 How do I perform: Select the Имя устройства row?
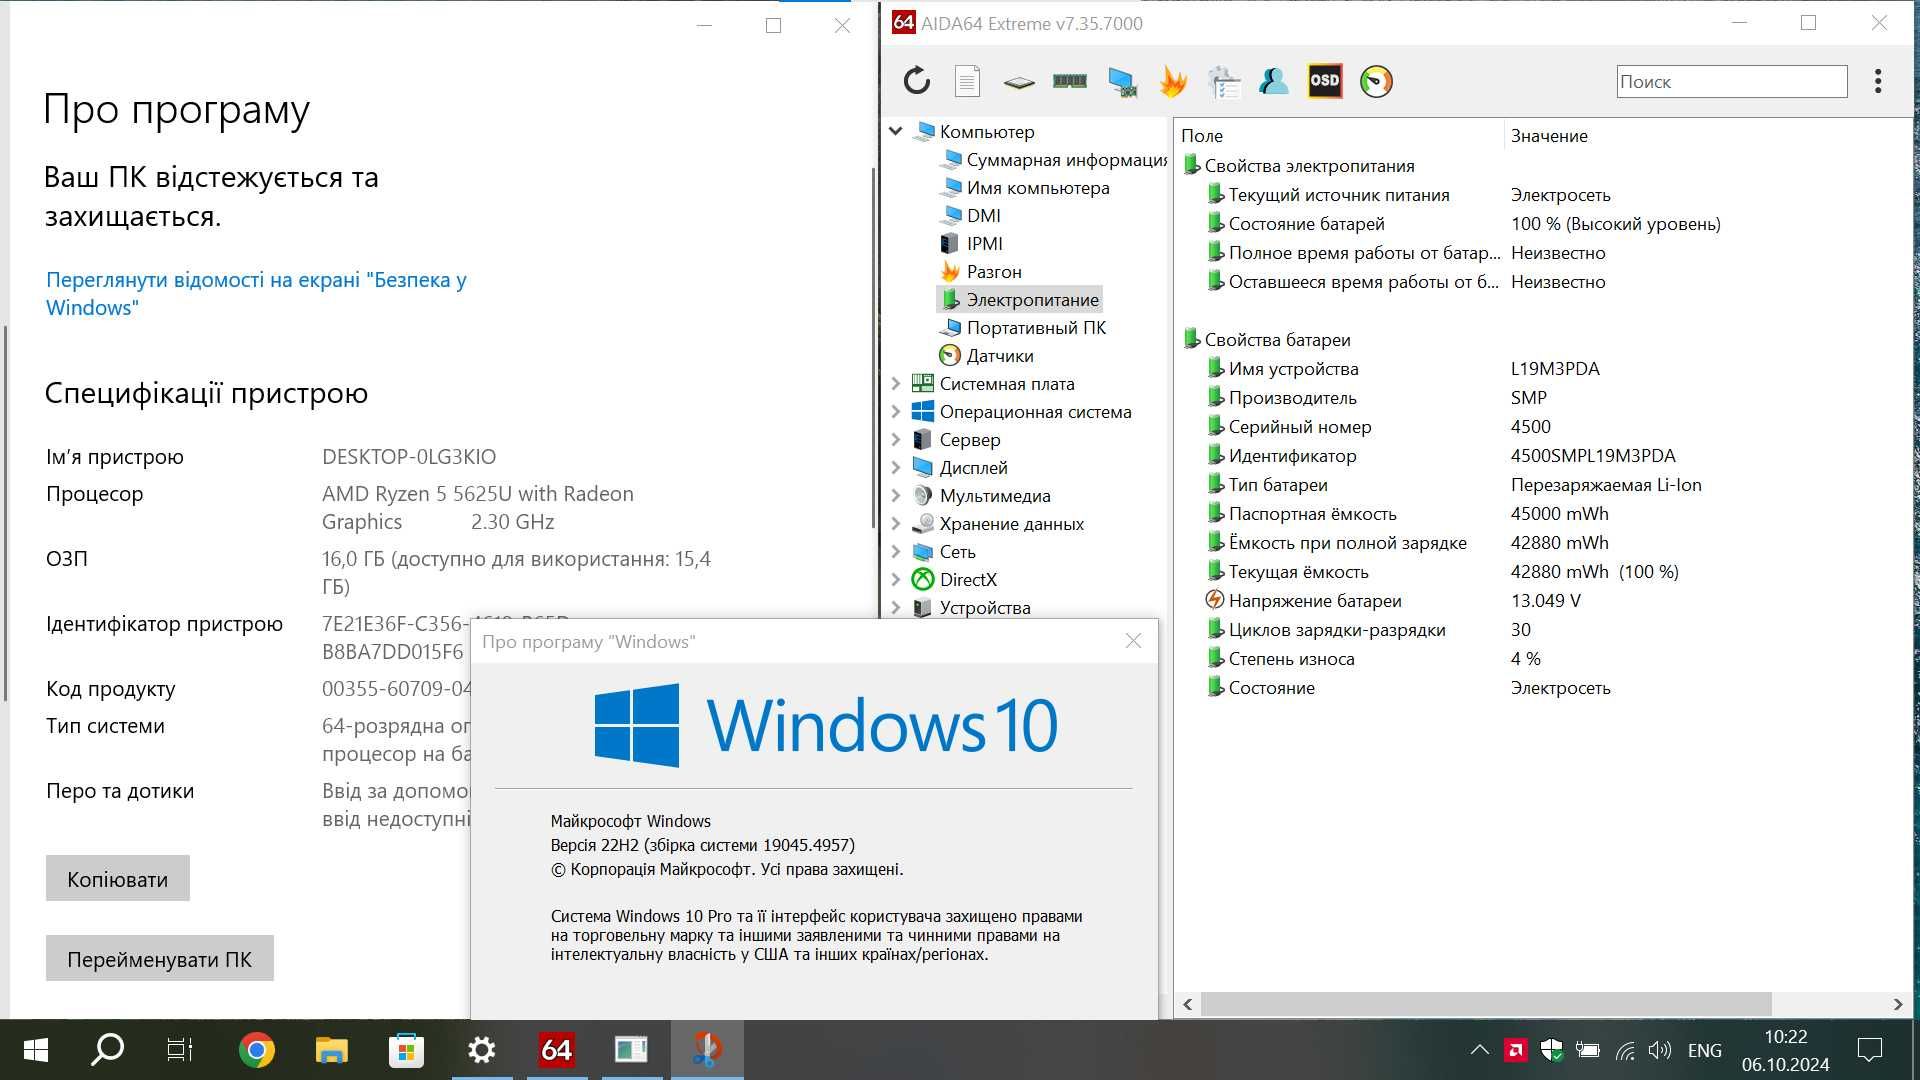point(1540,369)
